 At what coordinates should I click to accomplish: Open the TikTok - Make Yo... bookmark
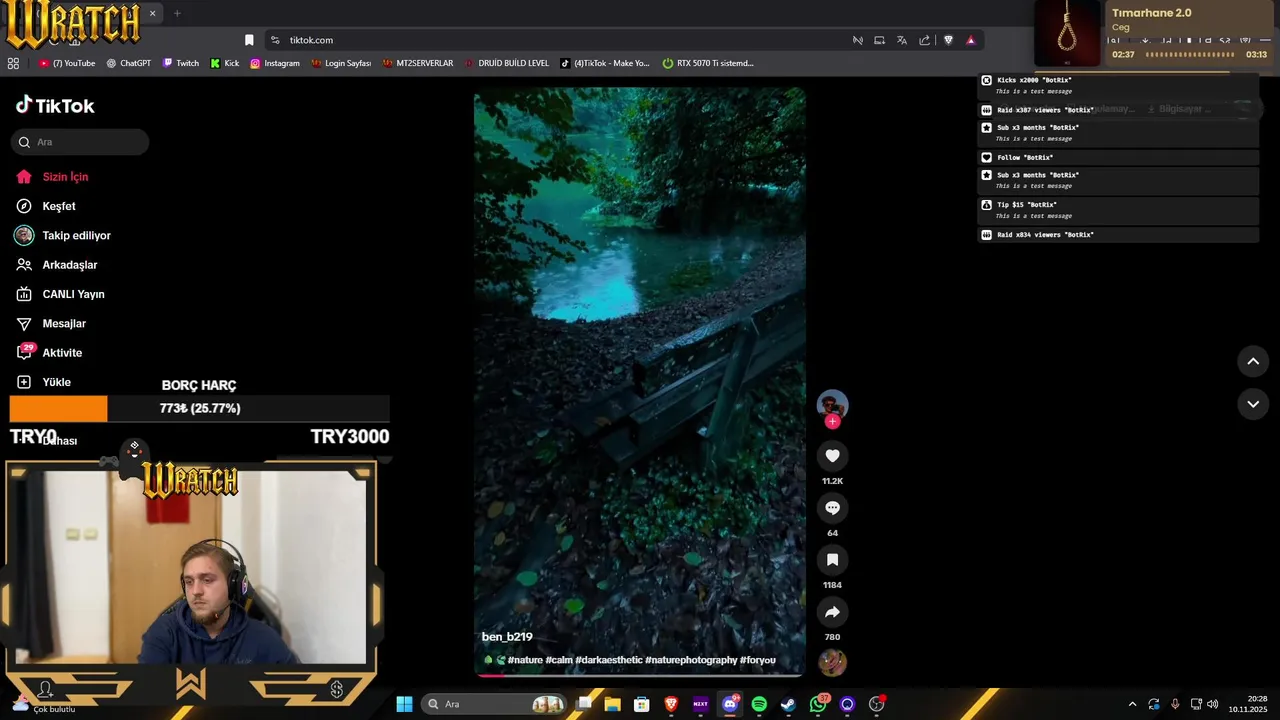(x=605, y=63)
